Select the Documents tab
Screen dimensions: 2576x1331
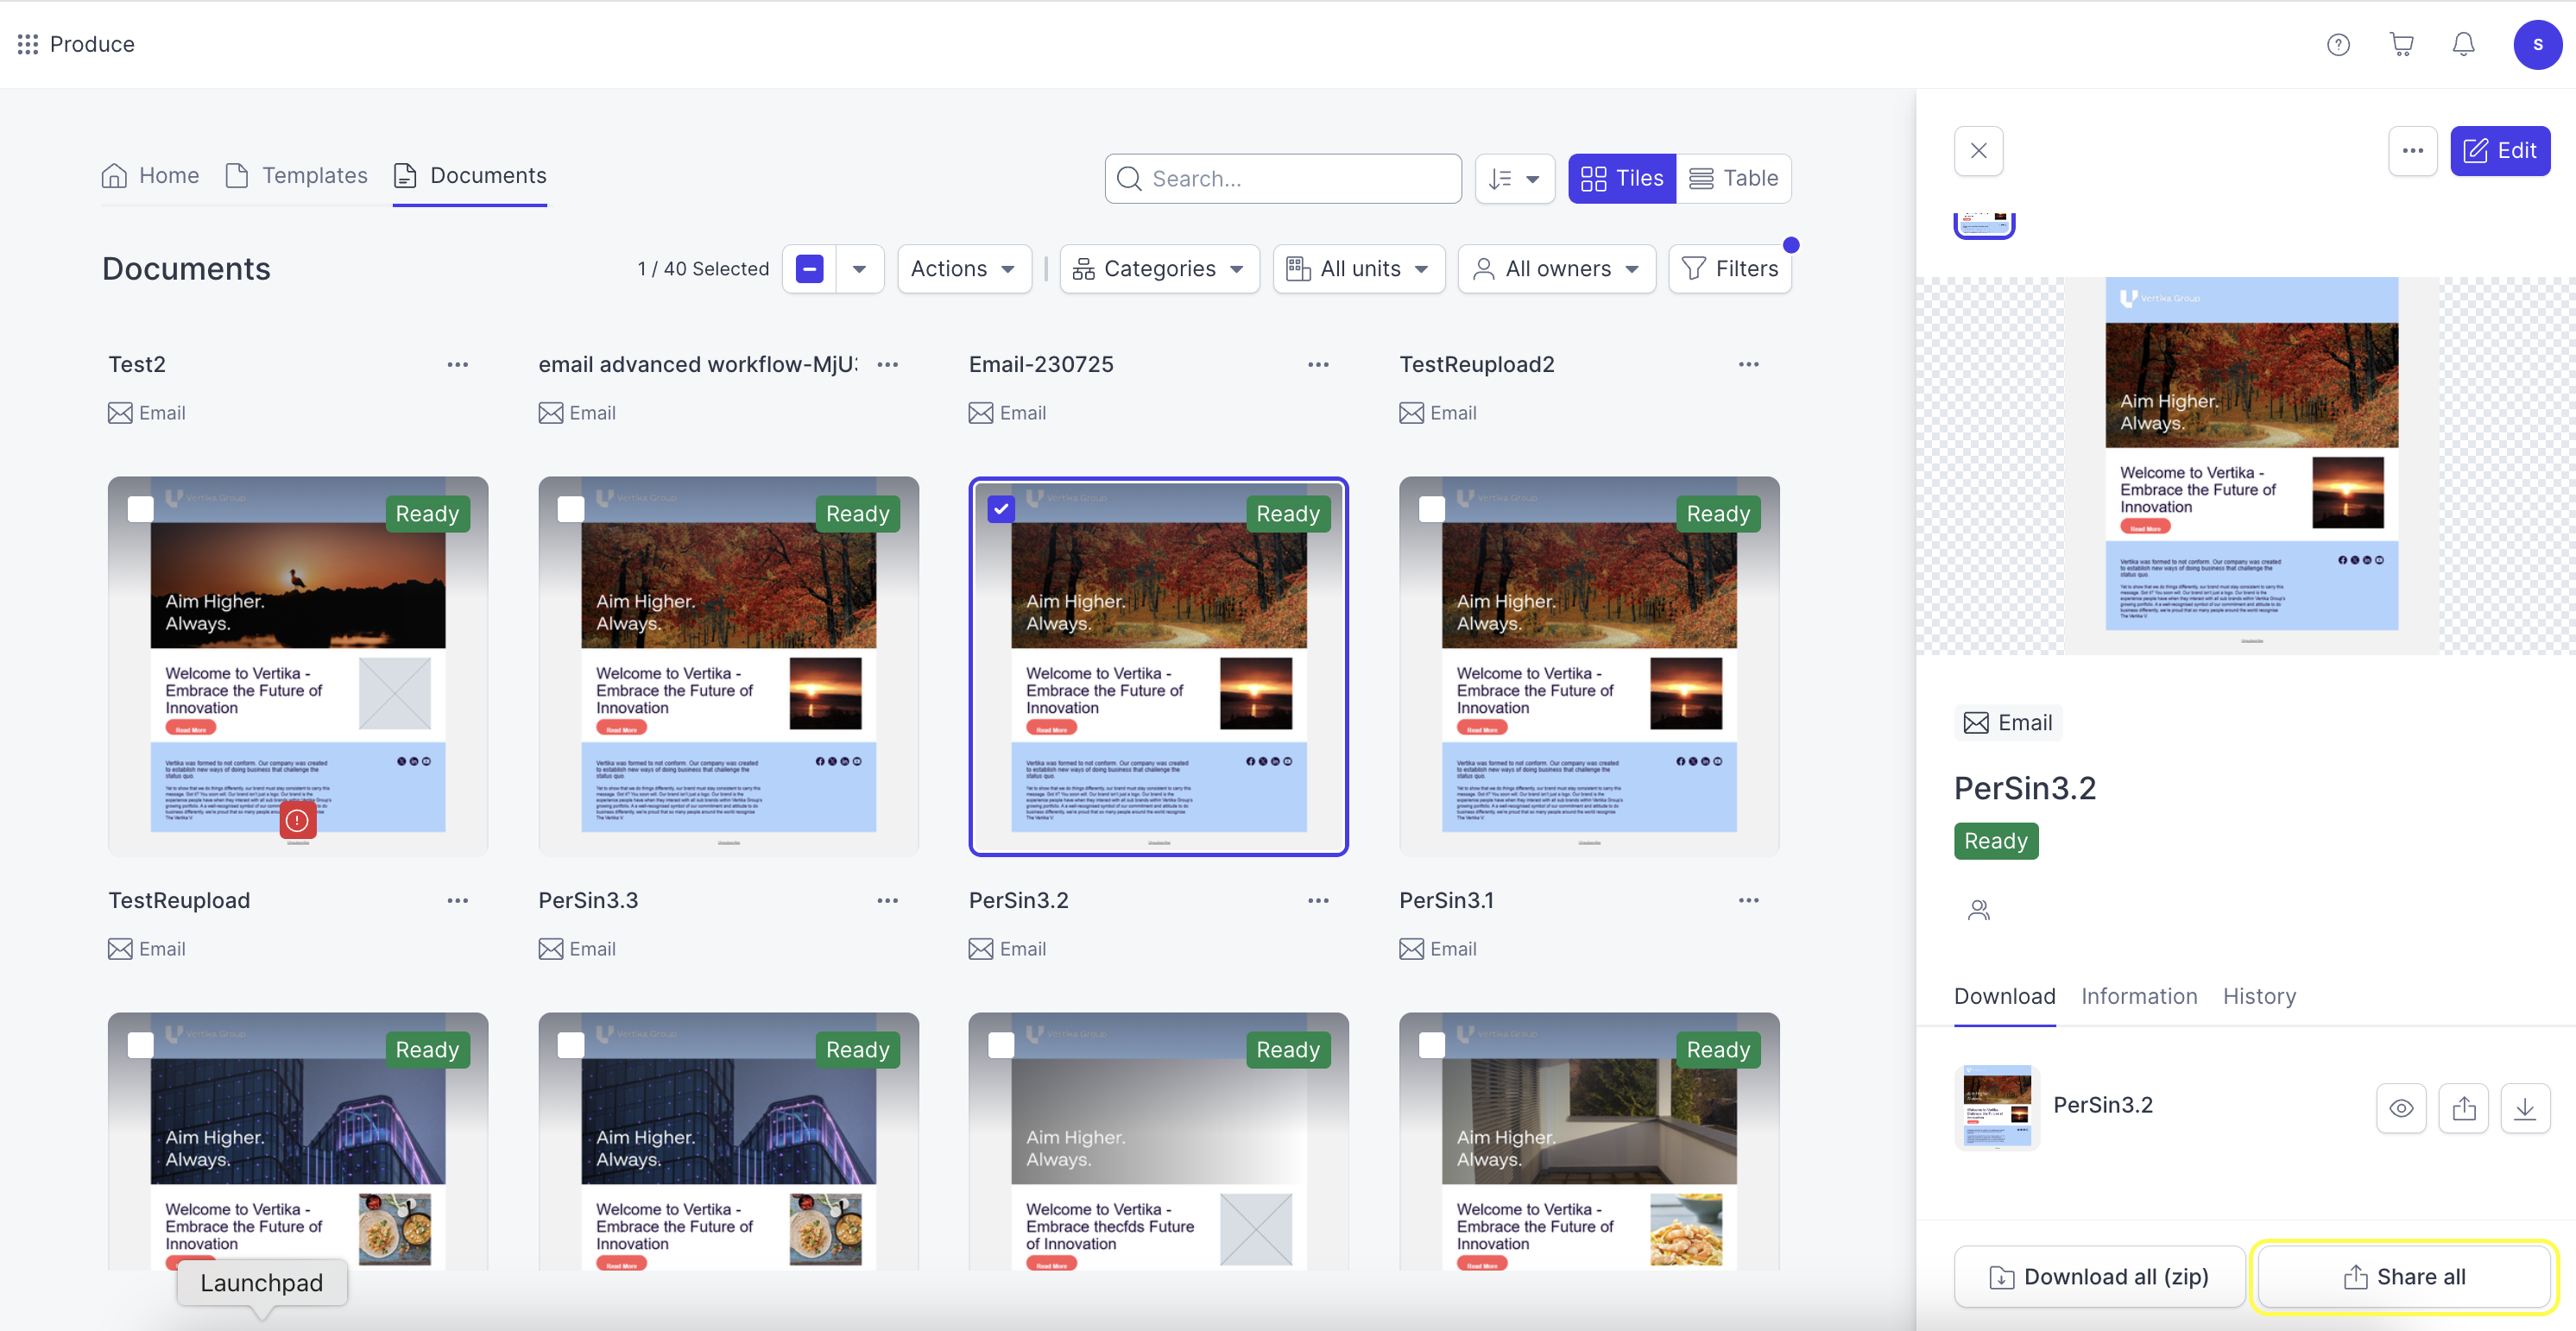click(470, 176)
